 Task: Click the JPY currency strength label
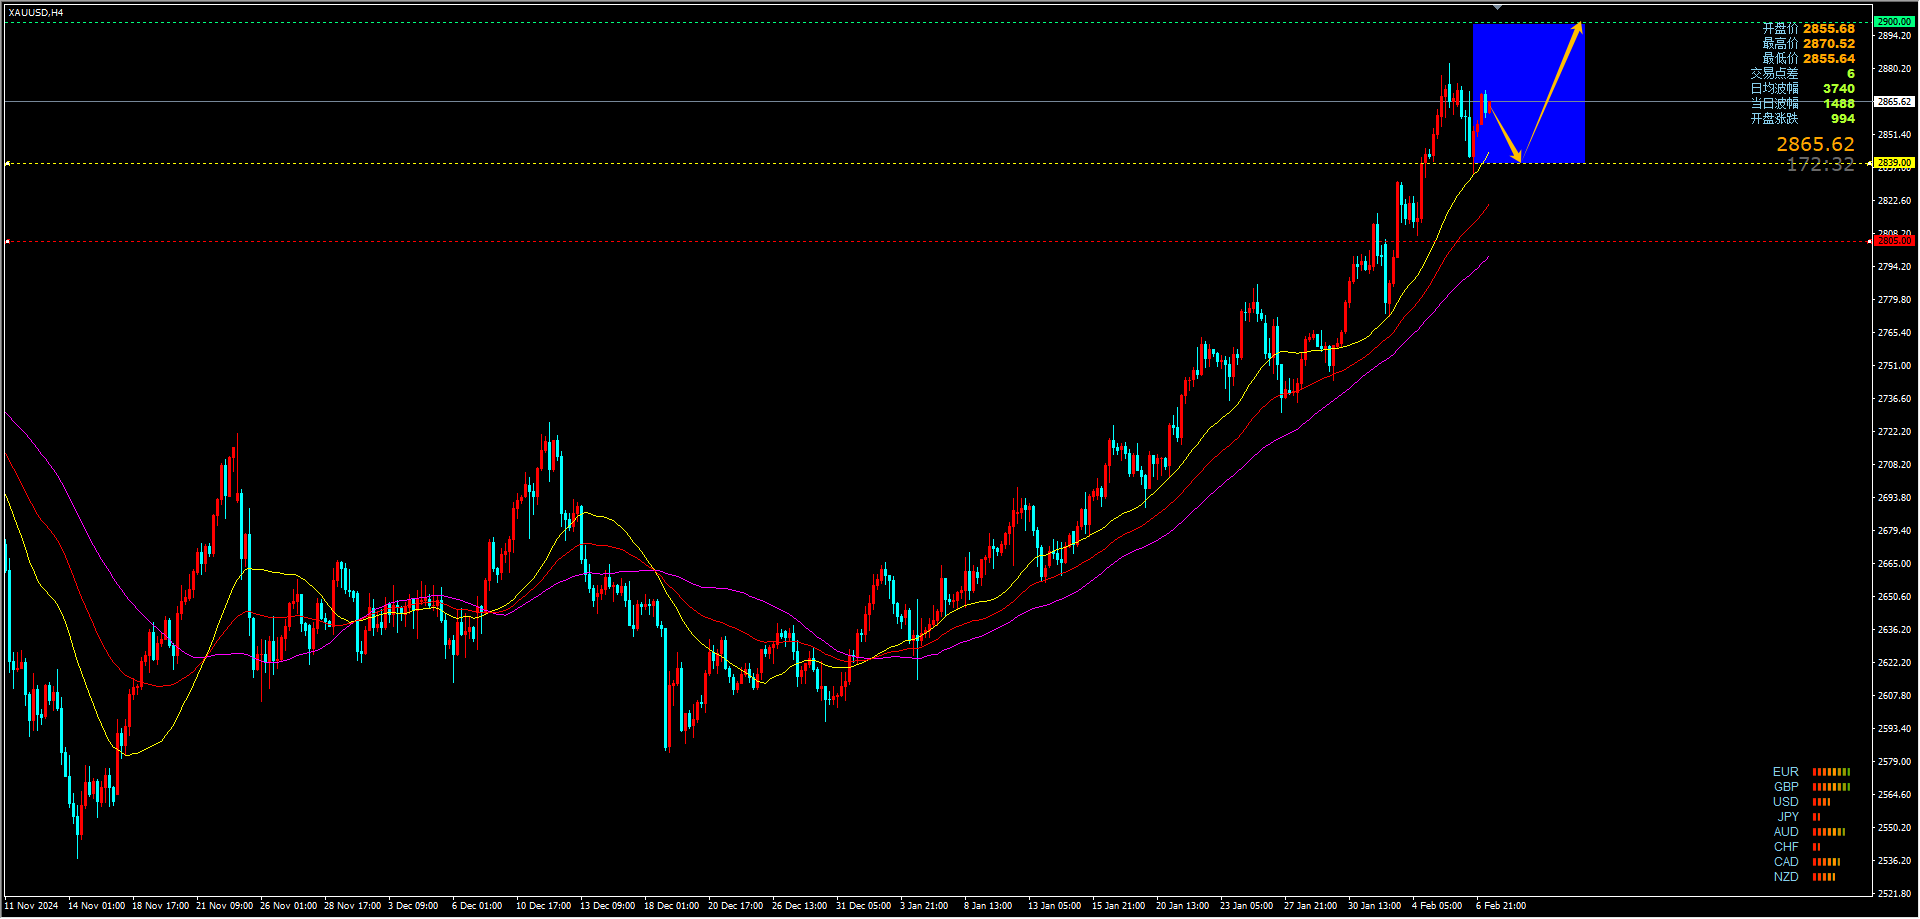1788,817
